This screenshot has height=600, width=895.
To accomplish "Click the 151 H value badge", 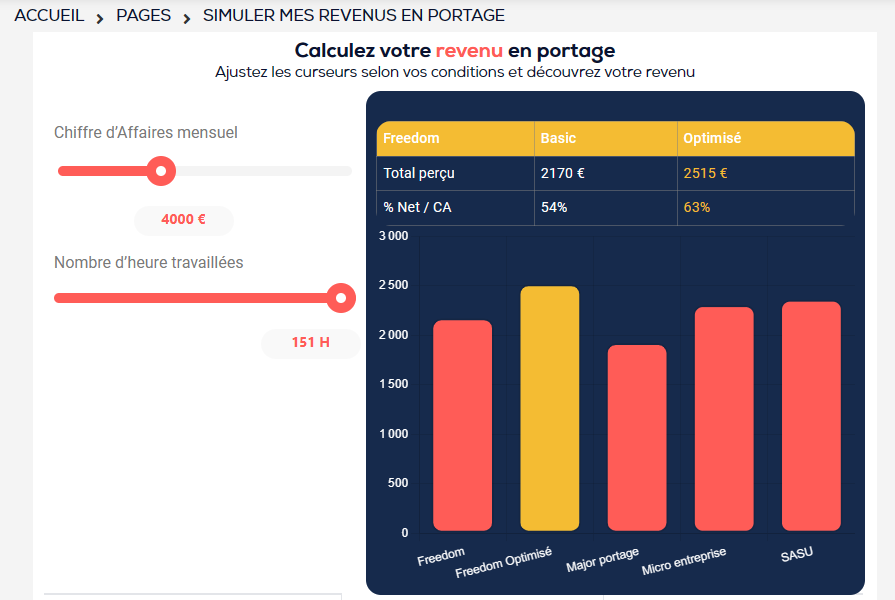I will pyautogui.click(x=311, y=343).
